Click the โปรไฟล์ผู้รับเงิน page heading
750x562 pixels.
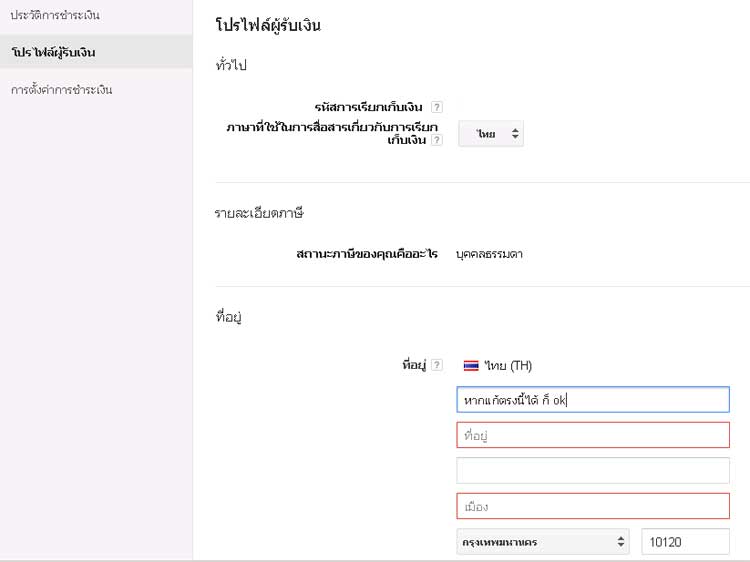tap(268, 25)
